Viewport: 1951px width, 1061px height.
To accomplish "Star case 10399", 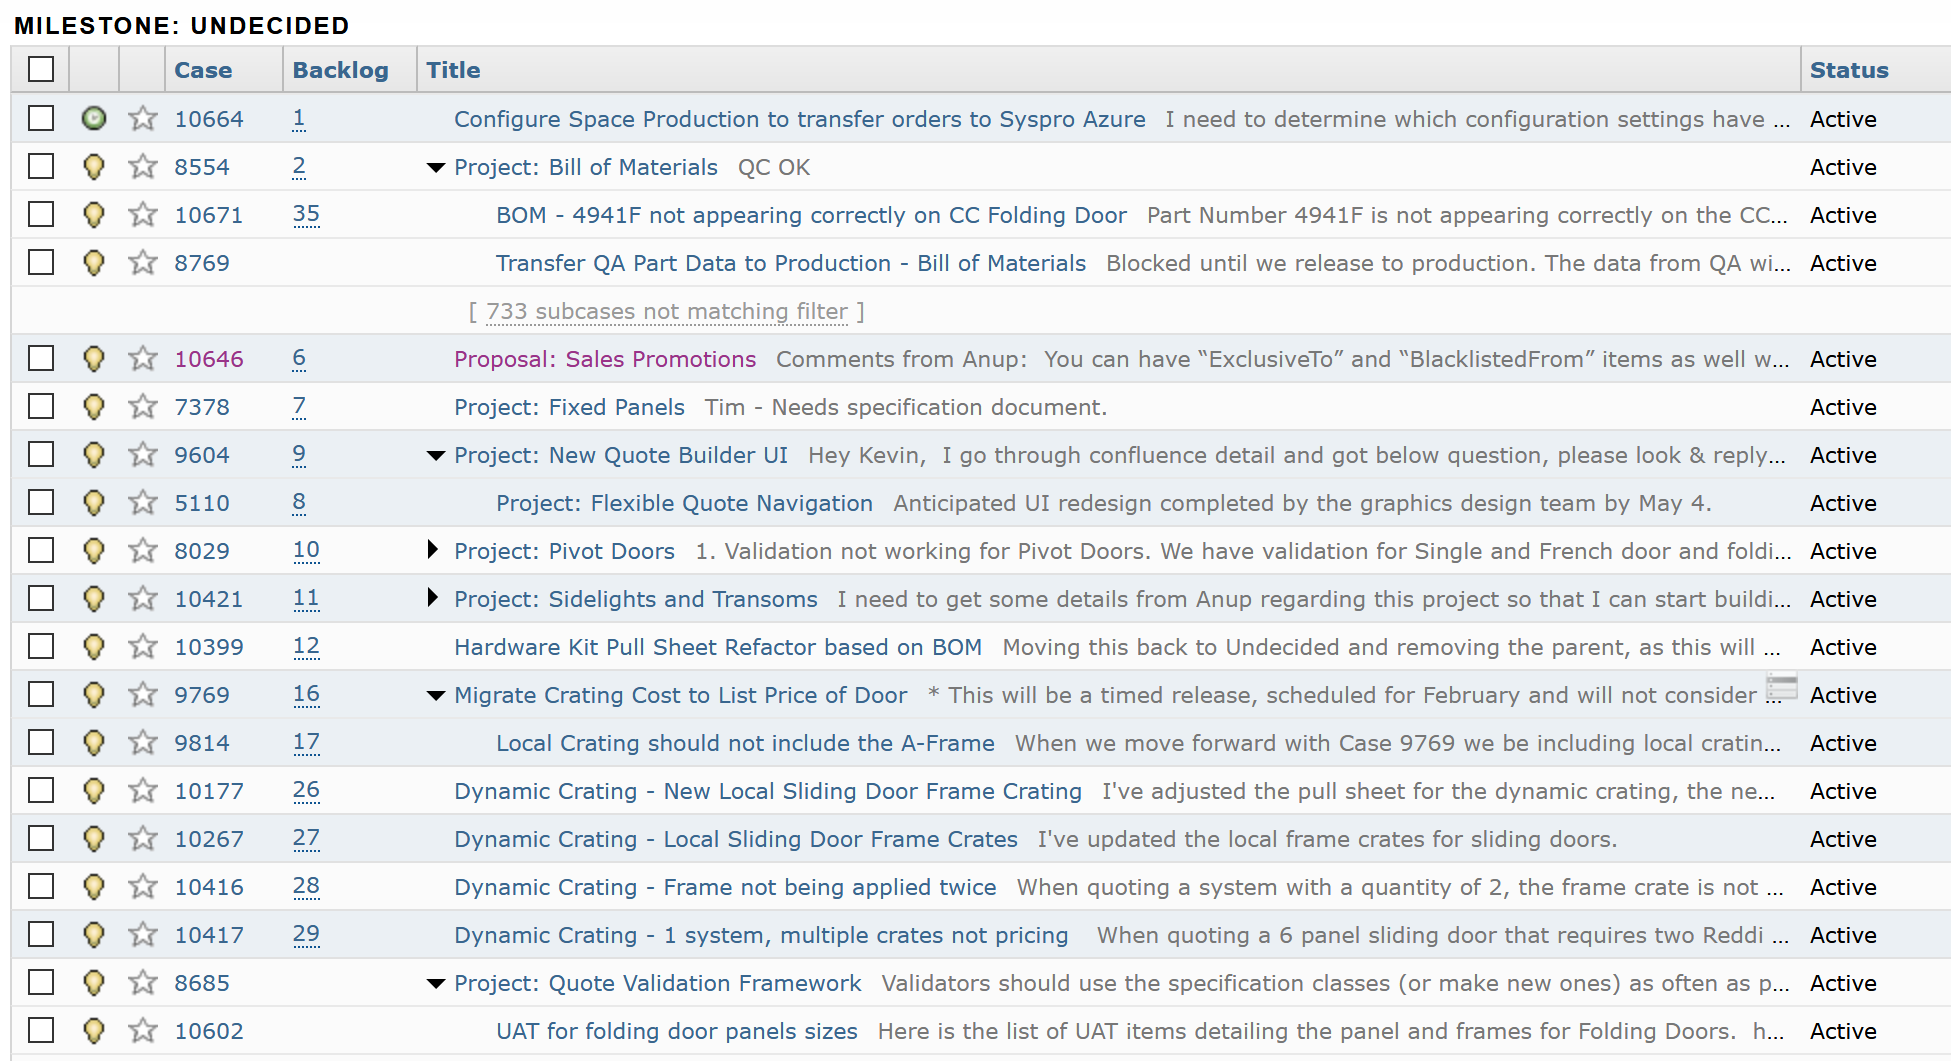I will tap(143, 647).
